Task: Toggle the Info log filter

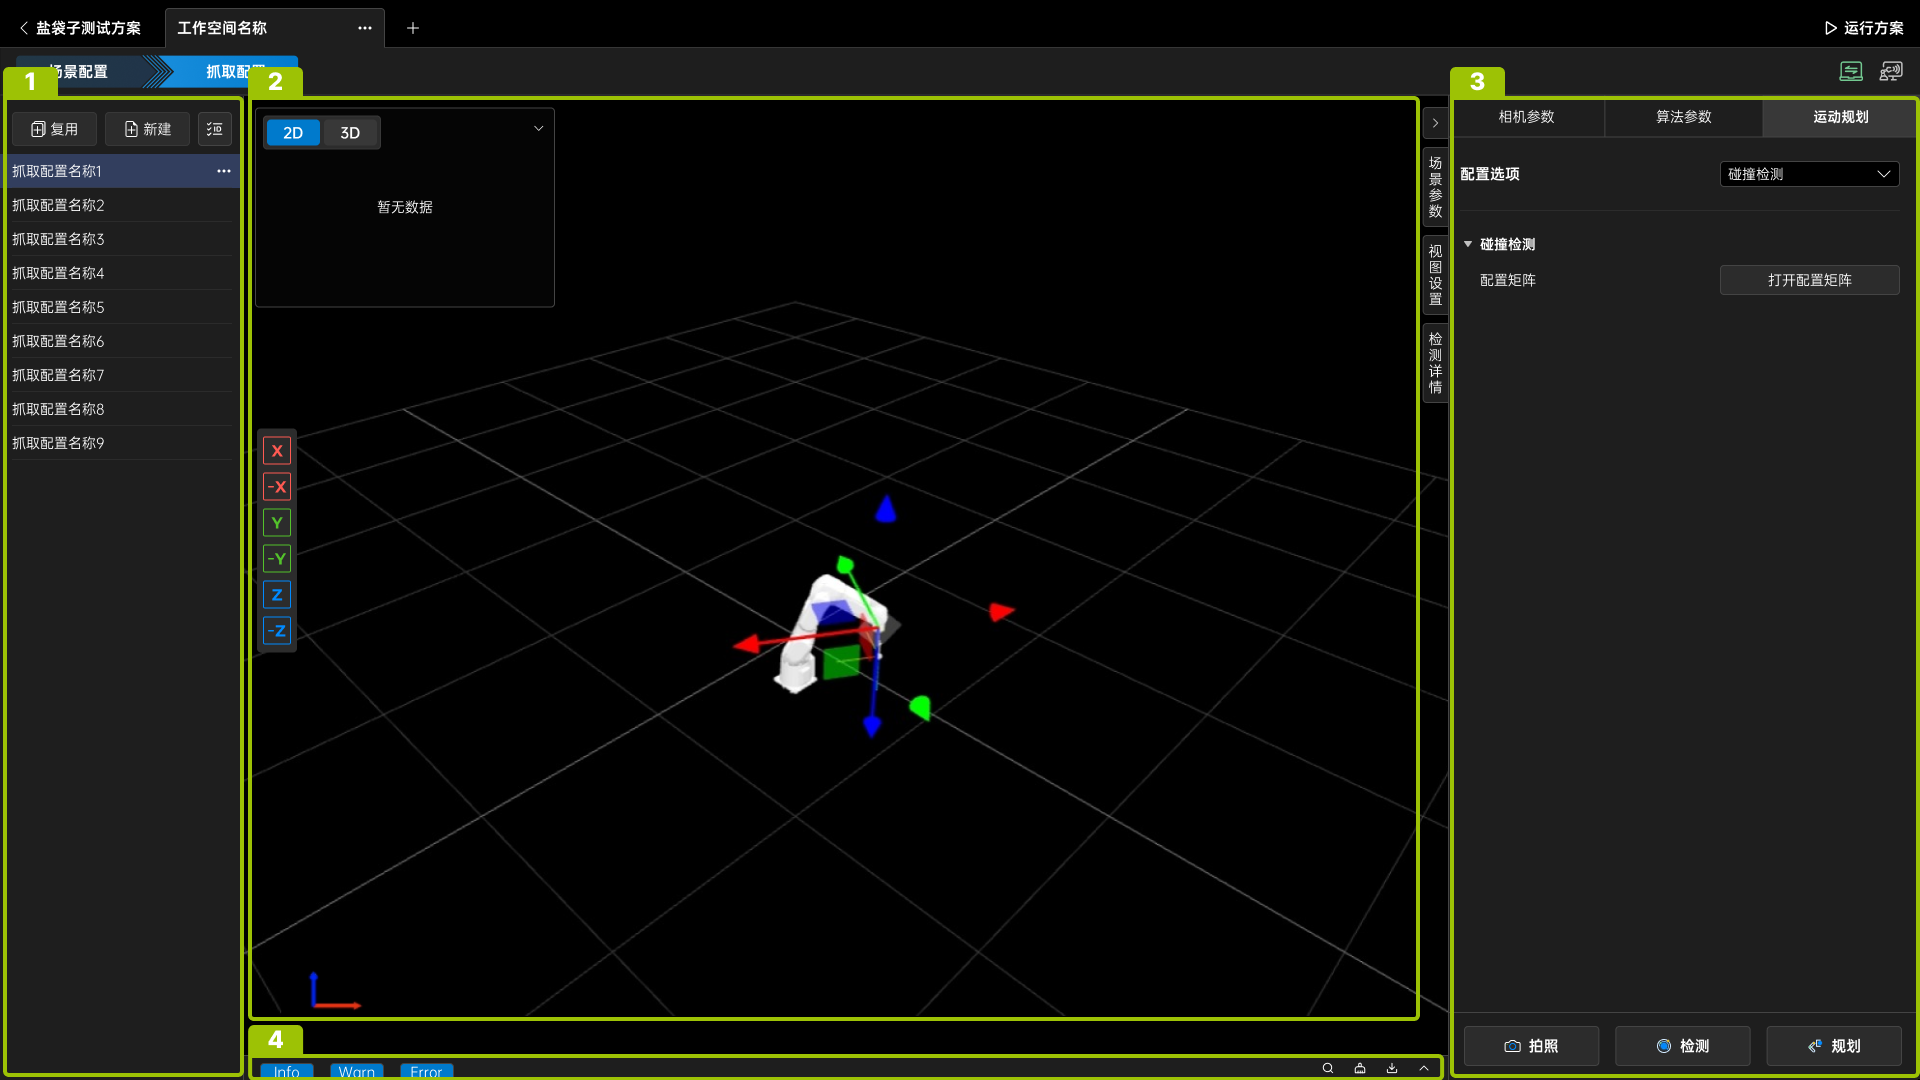Action: [287, 1071]
